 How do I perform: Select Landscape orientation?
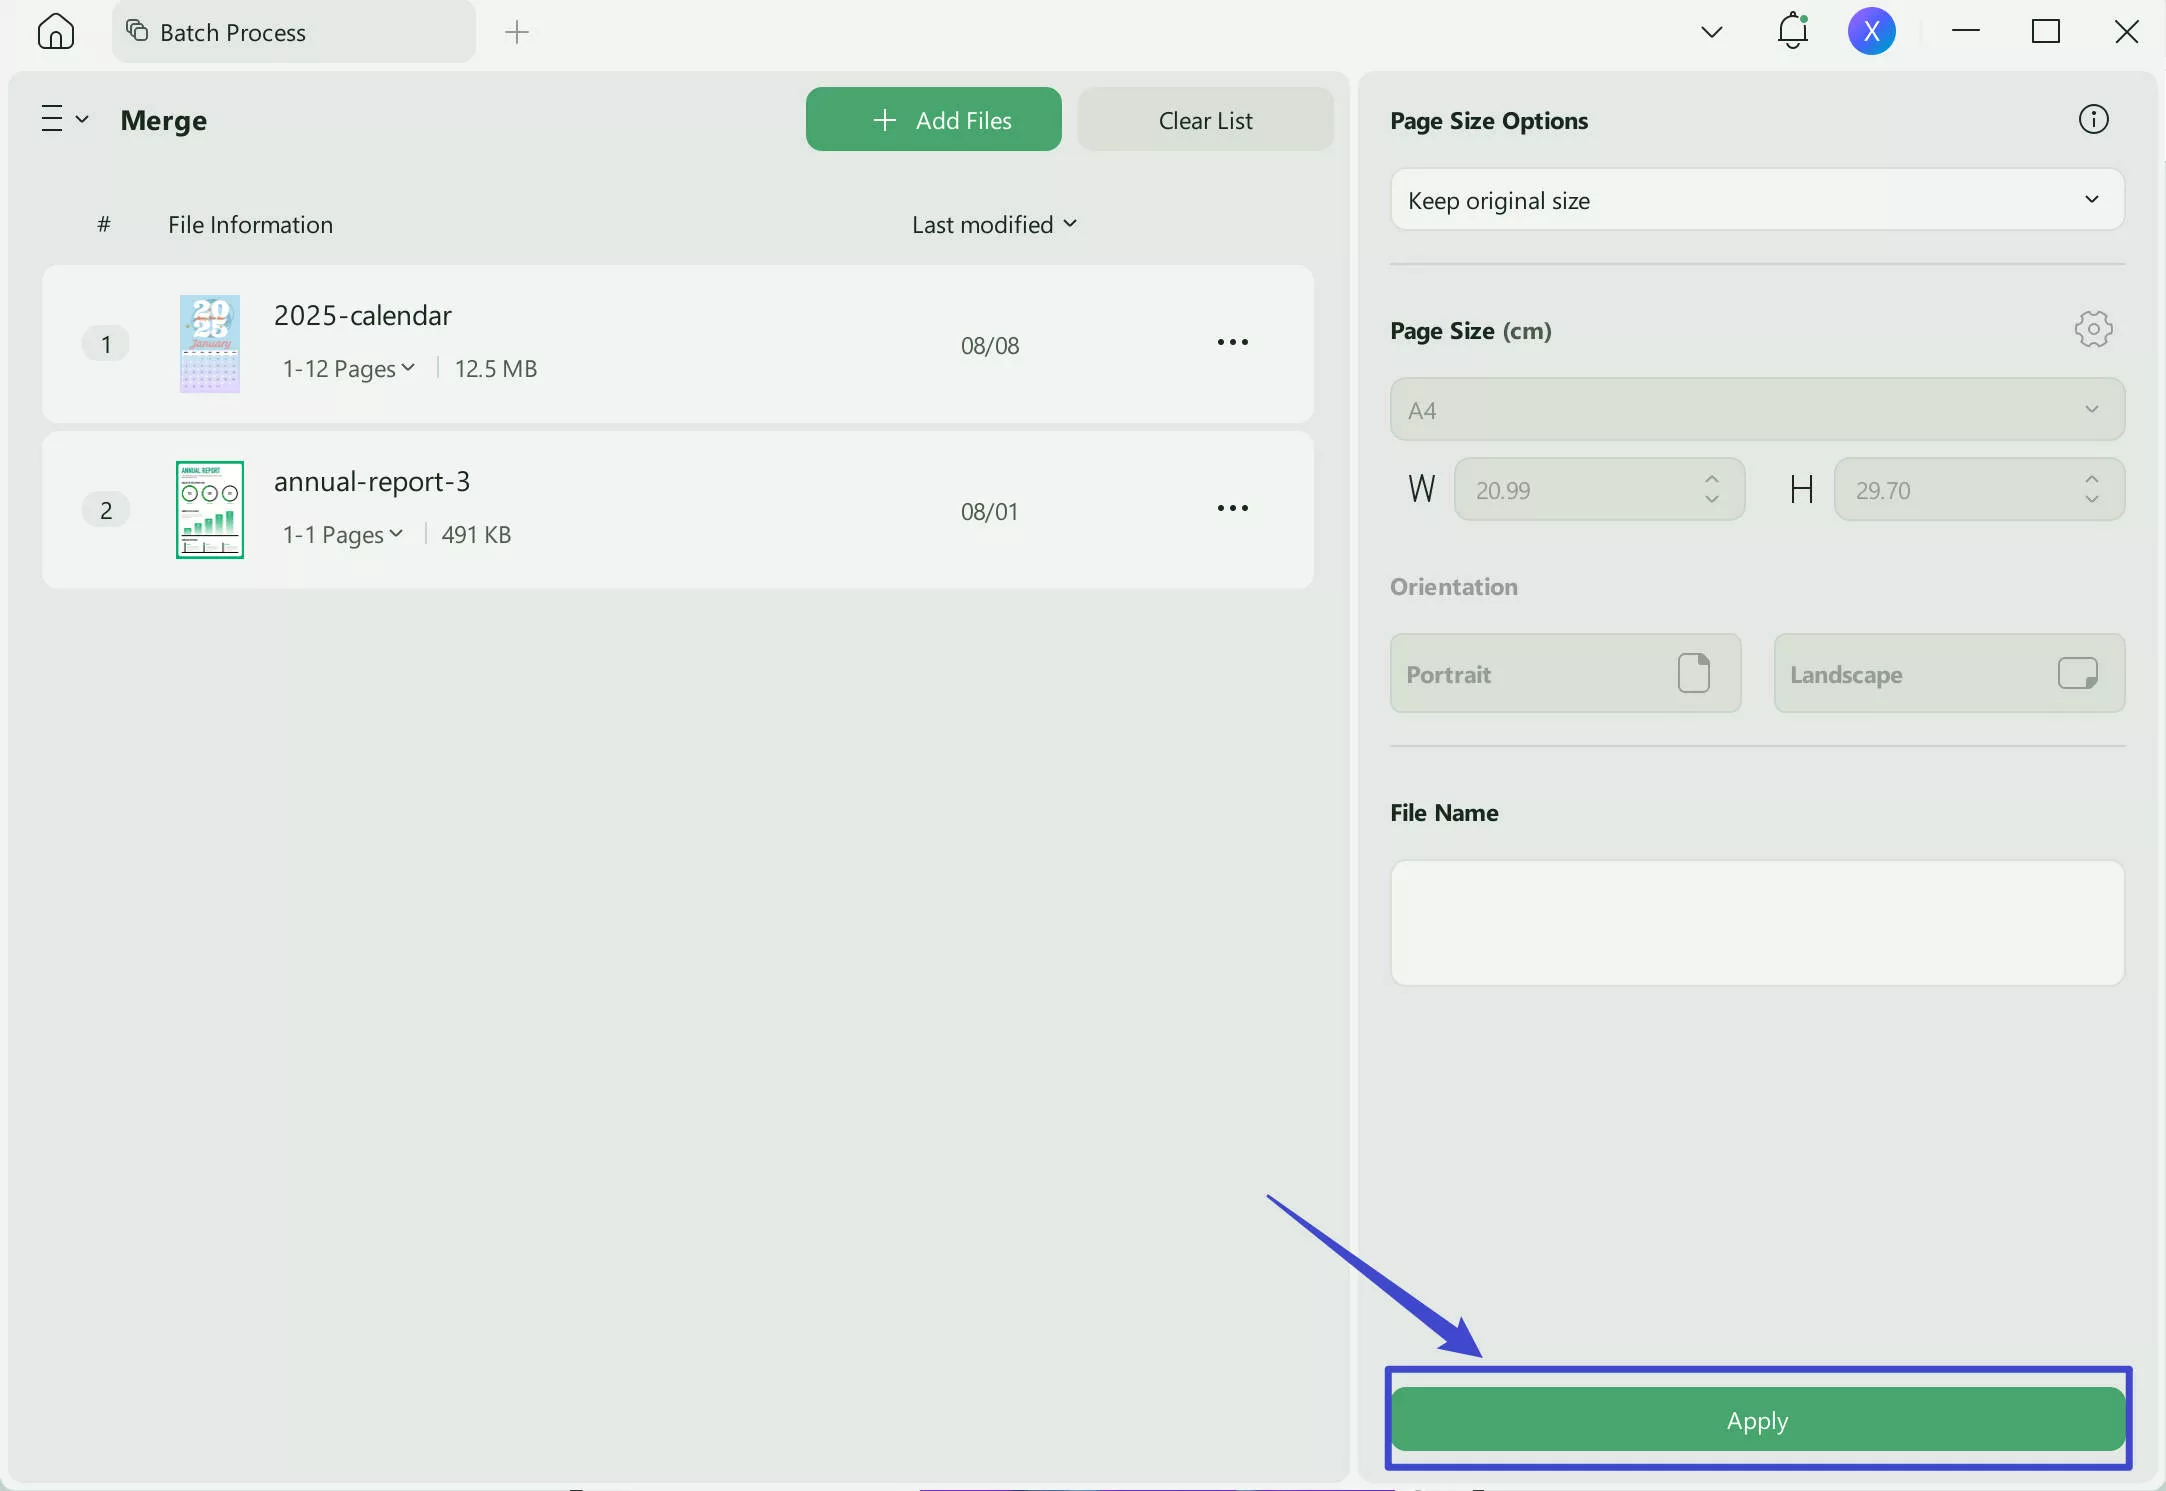point(1948,673)
